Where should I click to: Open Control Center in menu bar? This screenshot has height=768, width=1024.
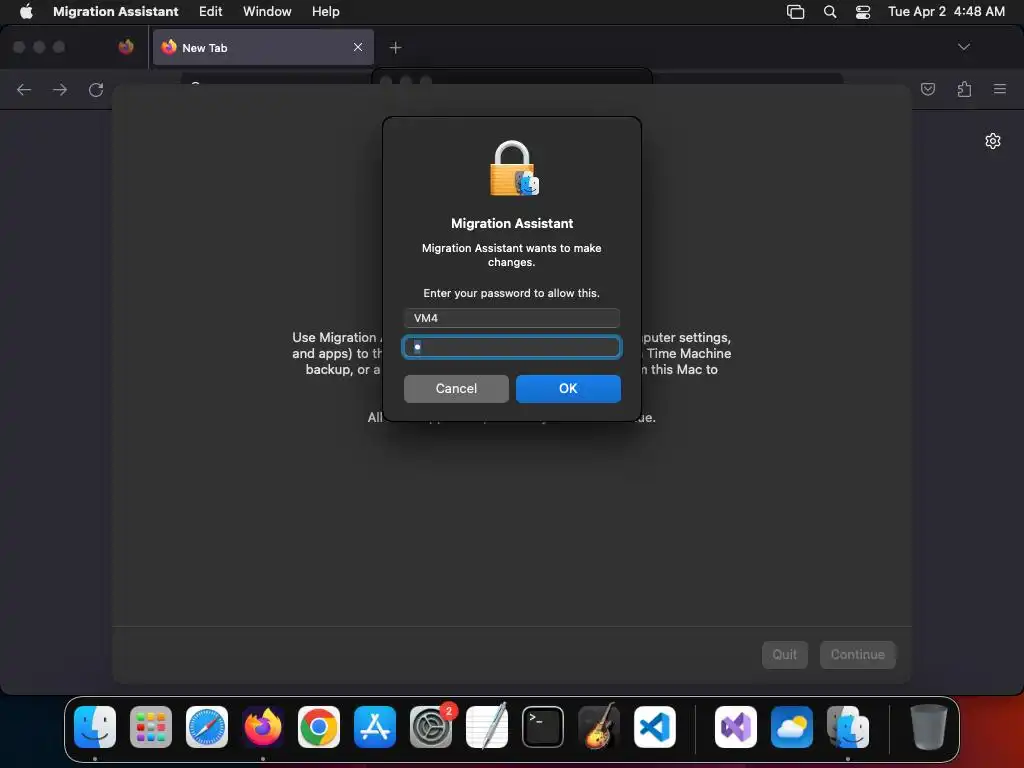(x=863, y=12)
